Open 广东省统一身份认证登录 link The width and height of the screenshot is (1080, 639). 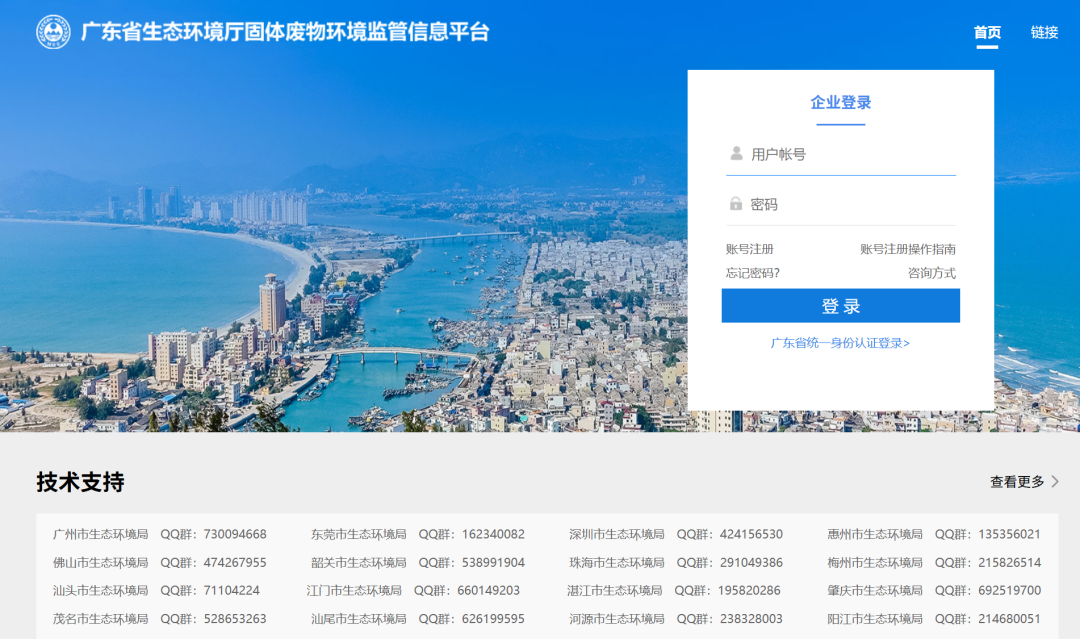[840, 343]
